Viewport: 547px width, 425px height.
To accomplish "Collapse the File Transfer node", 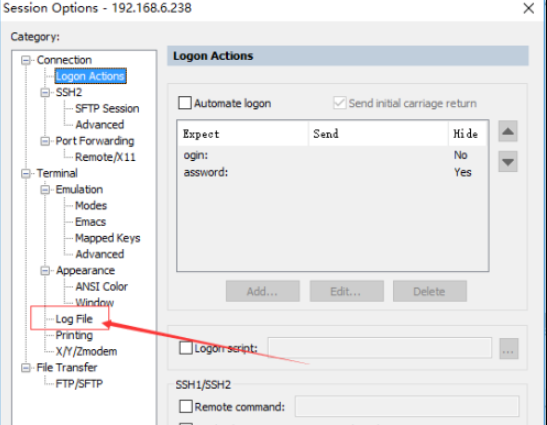I will click(26, 368).
